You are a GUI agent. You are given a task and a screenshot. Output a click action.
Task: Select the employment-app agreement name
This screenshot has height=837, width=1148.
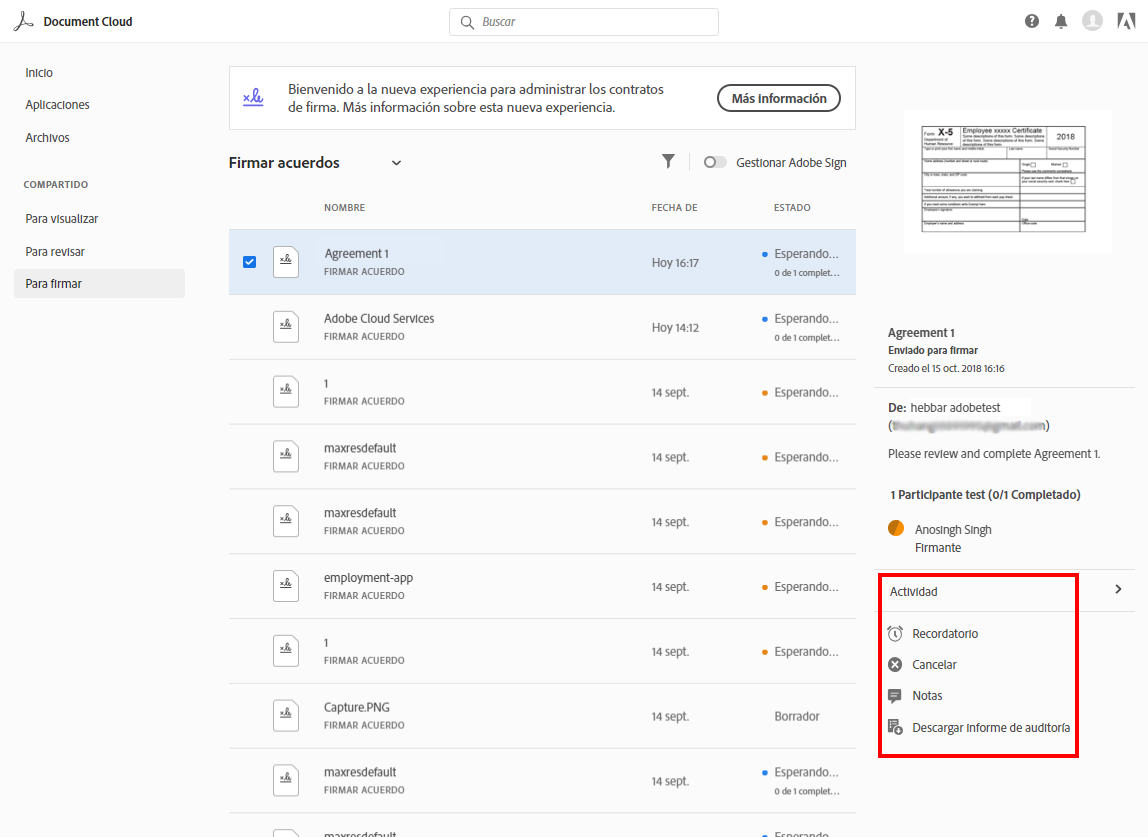(x=368, y=578)
